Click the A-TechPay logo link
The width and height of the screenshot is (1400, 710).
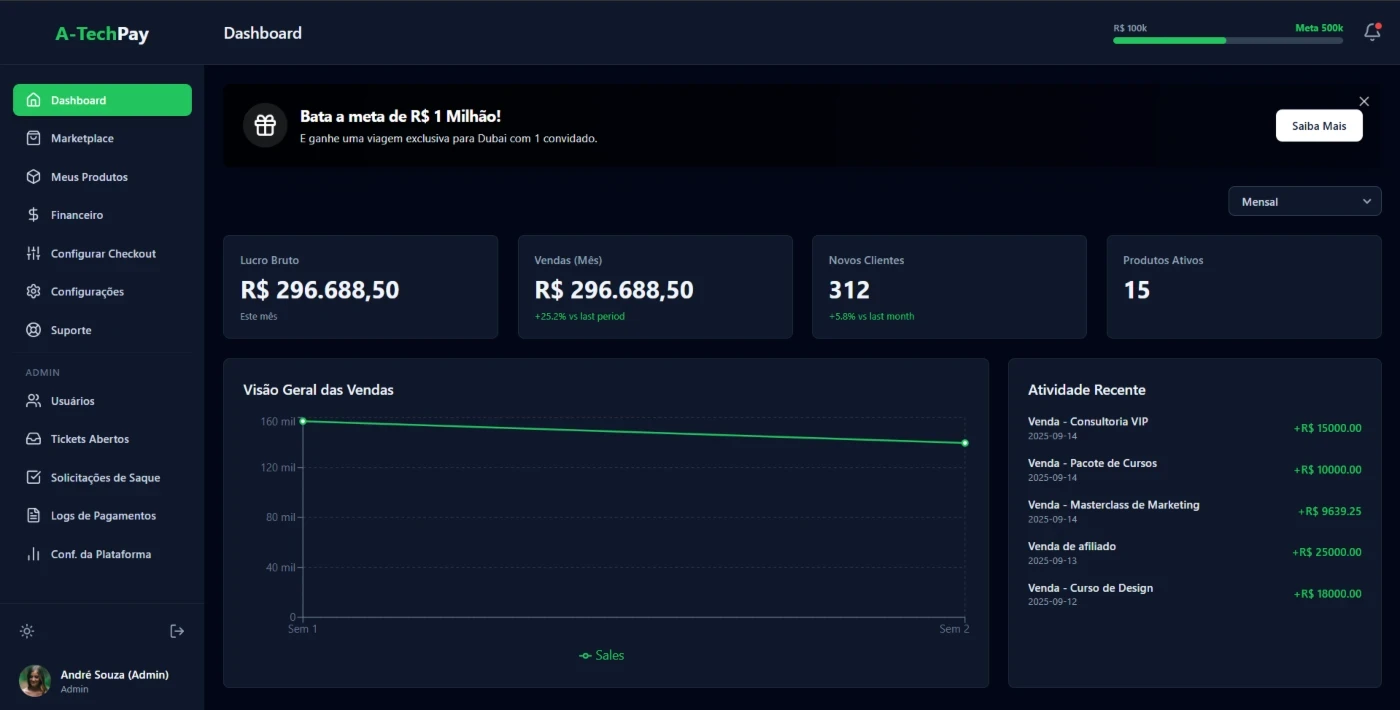[x=102, y=34]
